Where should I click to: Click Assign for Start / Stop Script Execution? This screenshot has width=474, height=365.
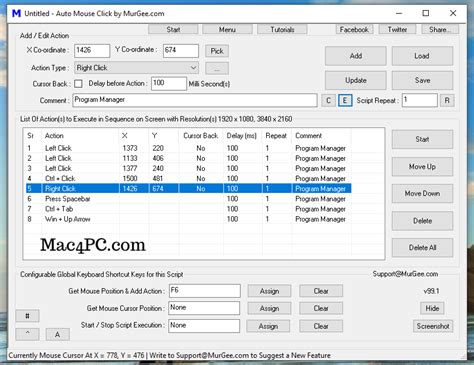pyautogui.click(x=268, y=326)
